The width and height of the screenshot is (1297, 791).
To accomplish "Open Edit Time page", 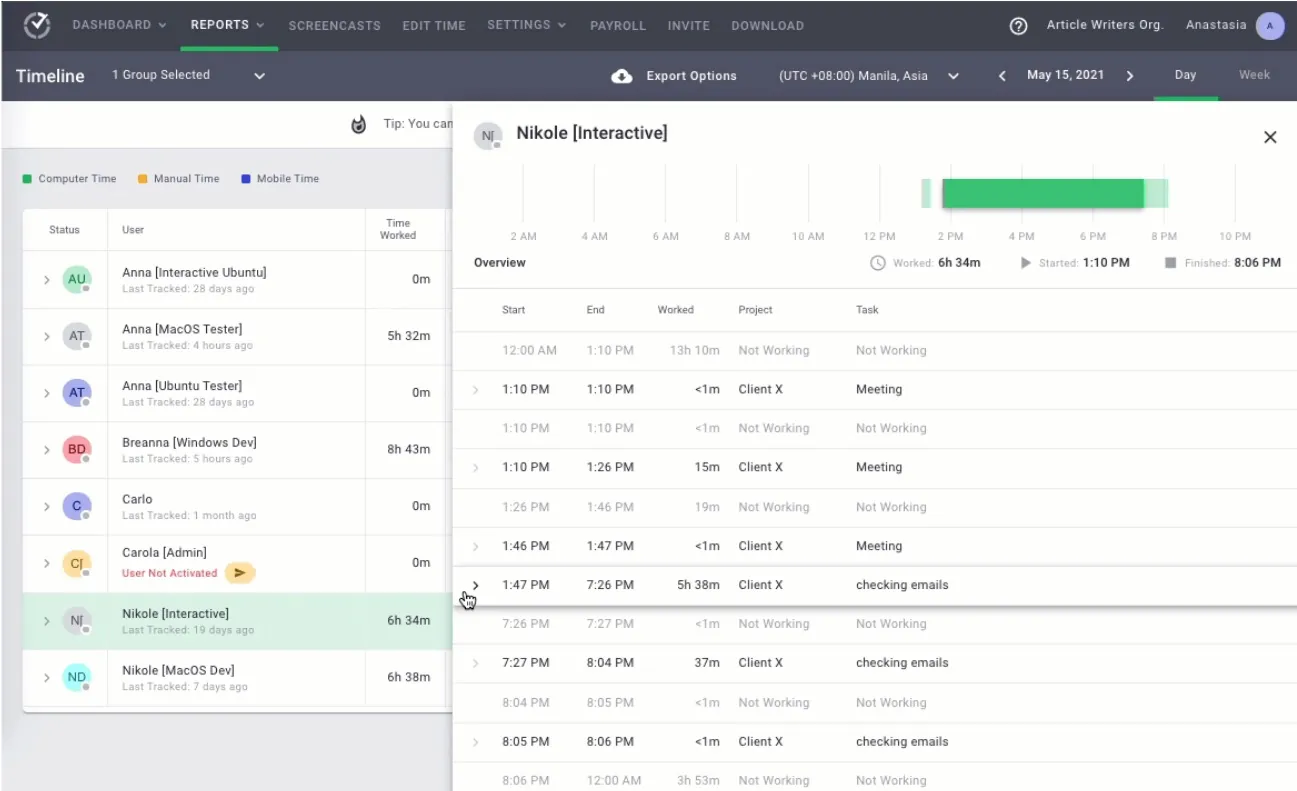I will tap(434, 26).
